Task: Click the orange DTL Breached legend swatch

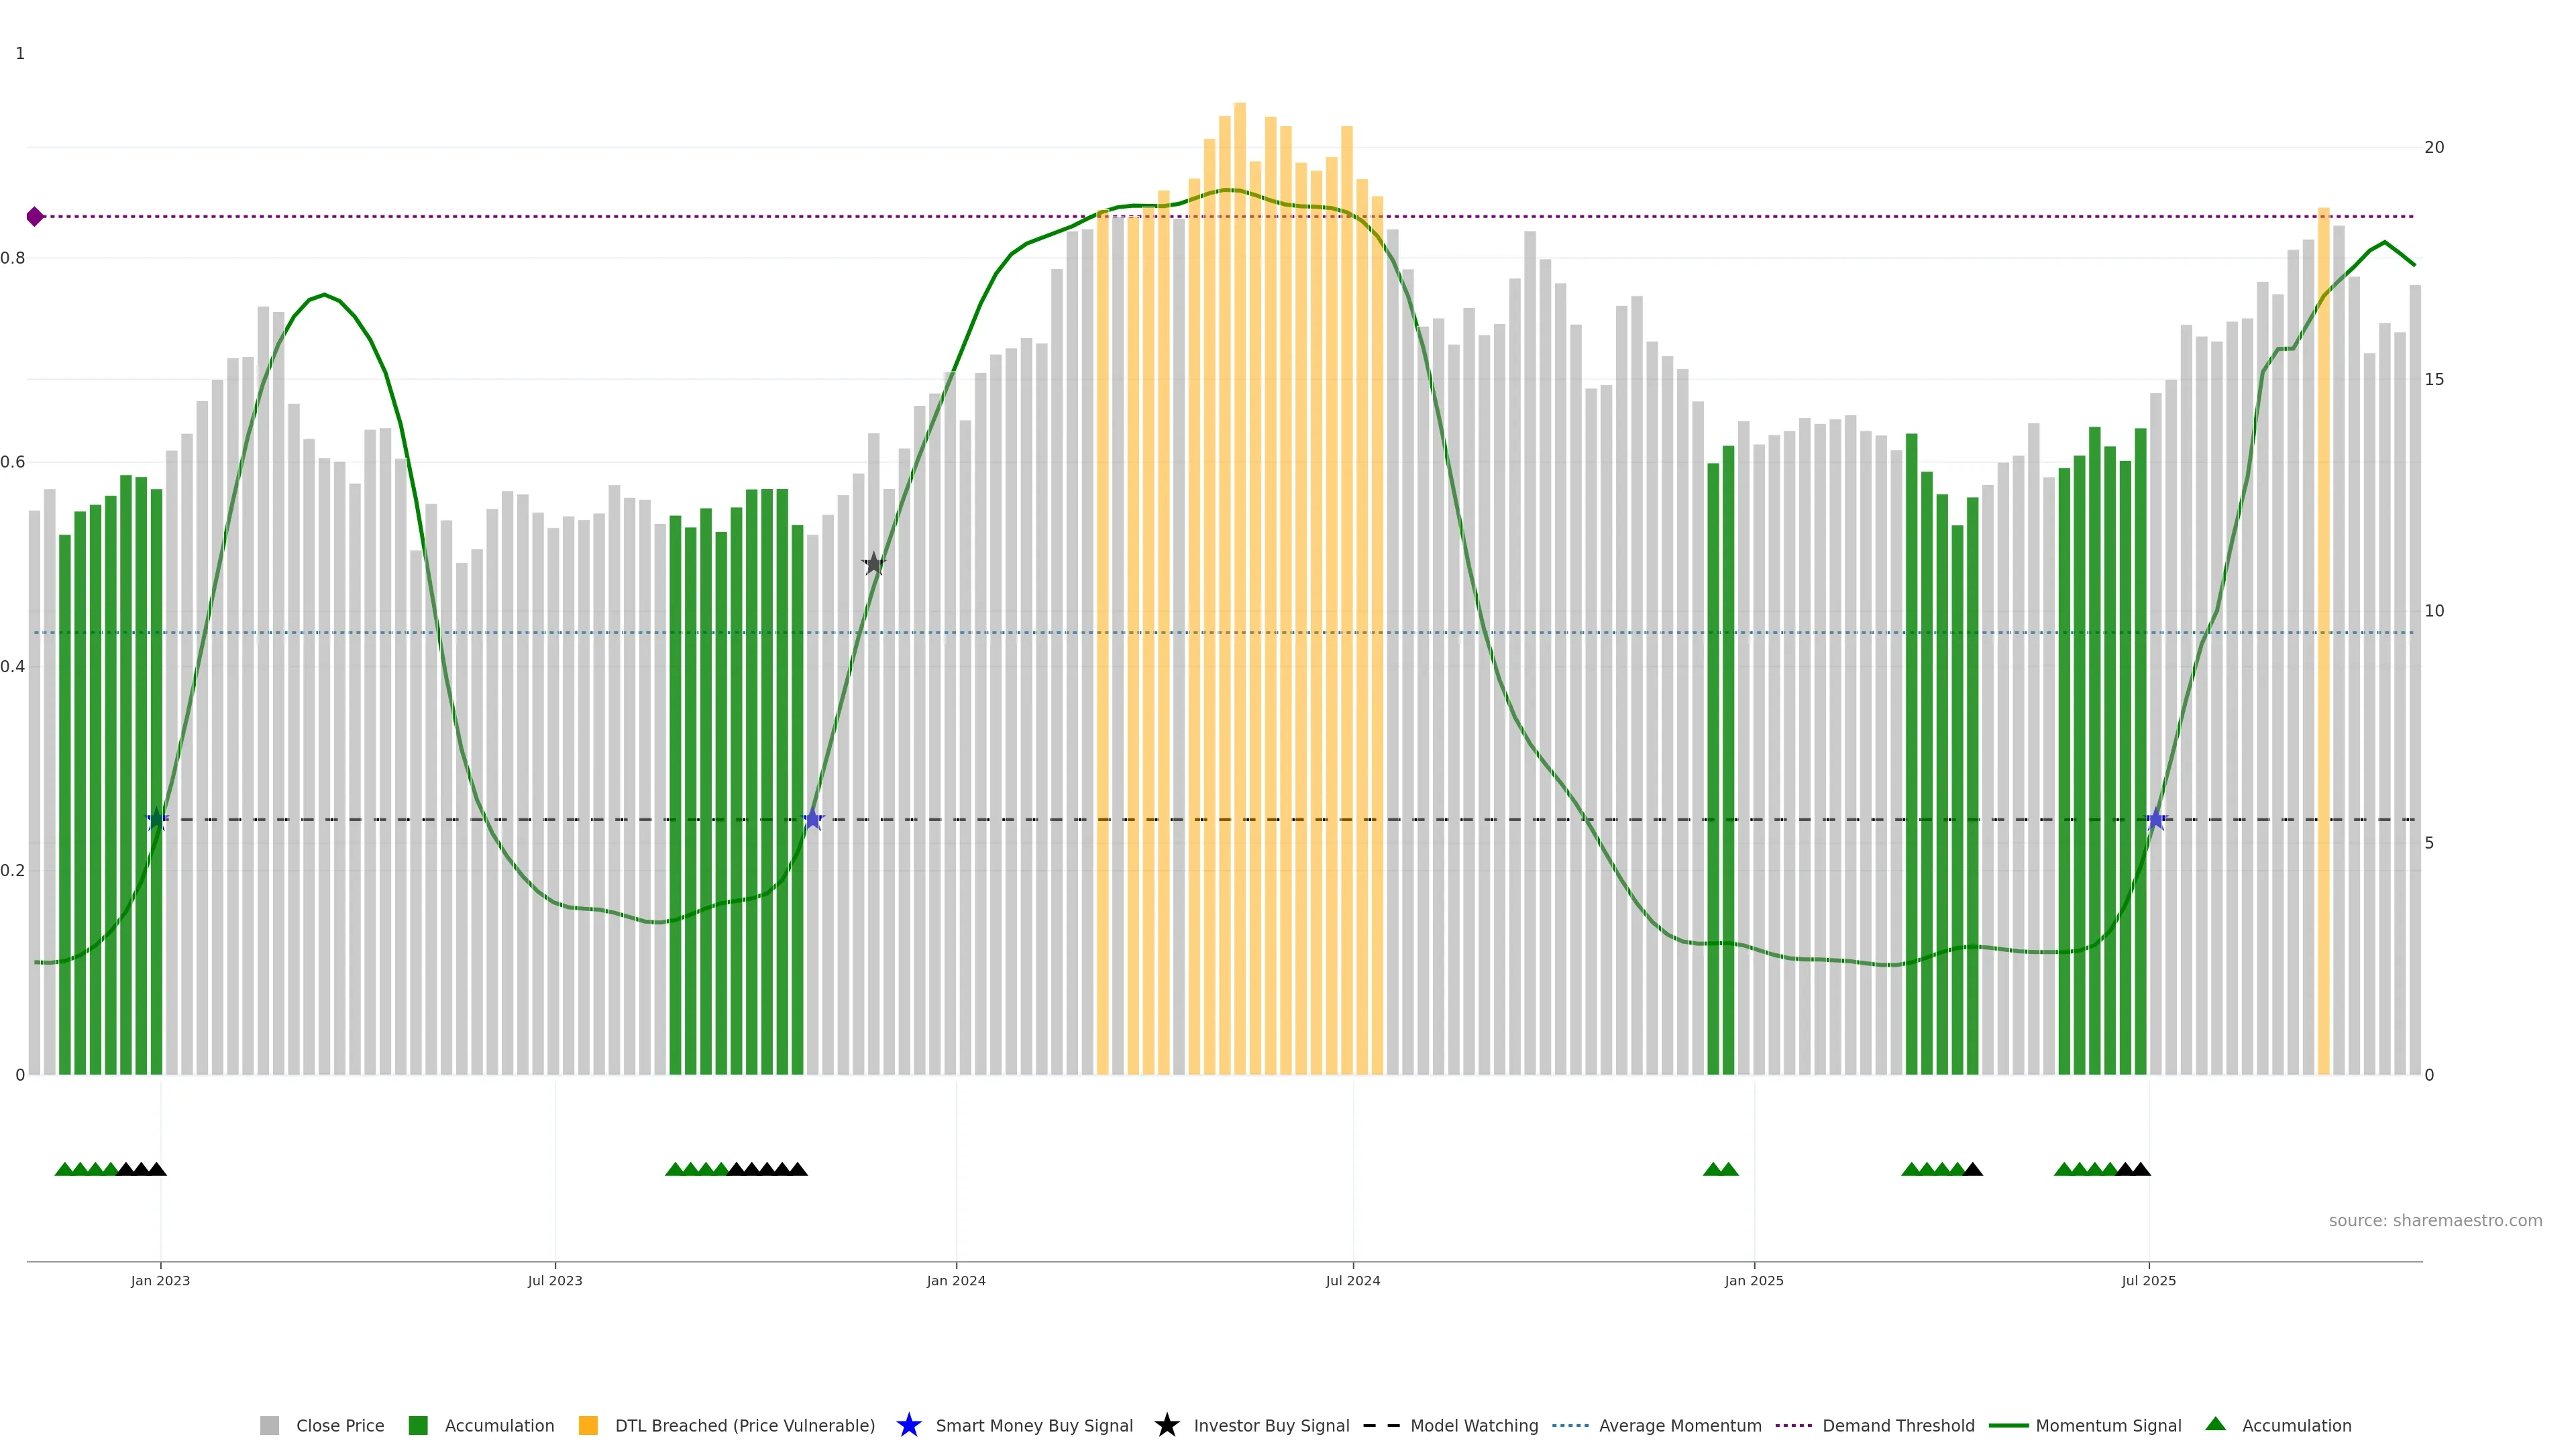Action: tap(588, 1425)
